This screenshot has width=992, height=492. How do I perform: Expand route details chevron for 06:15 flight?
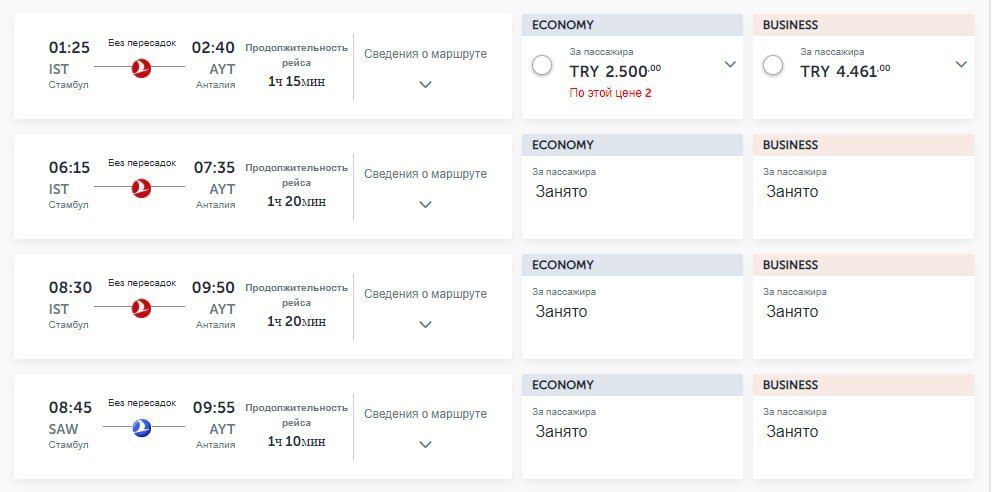[x=425, y=205]
